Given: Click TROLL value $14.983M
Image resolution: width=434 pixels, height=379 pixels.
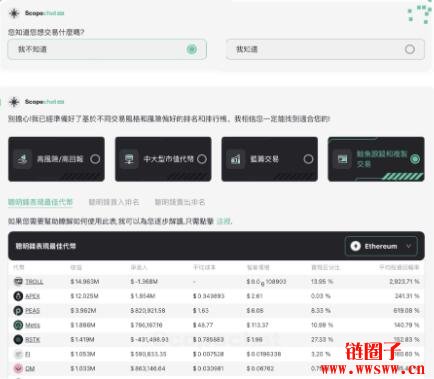Looking at the screenshot, I should [85, 282].
